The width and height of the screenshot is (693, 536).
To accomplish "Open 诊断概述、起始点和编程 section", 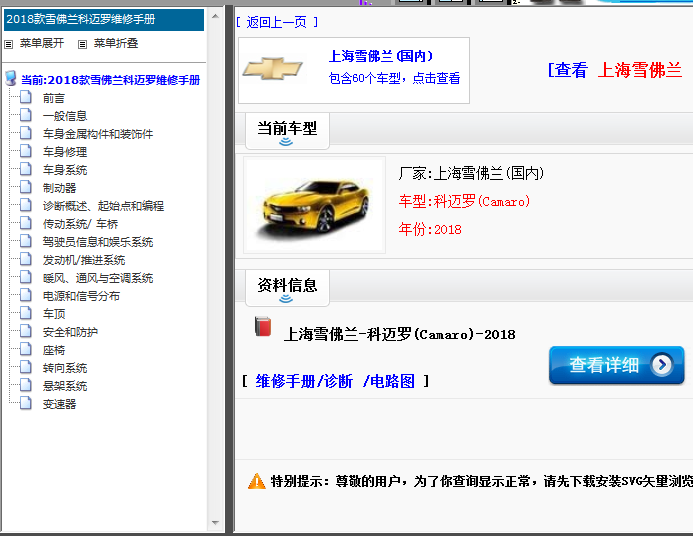I will tap(103, 206).
